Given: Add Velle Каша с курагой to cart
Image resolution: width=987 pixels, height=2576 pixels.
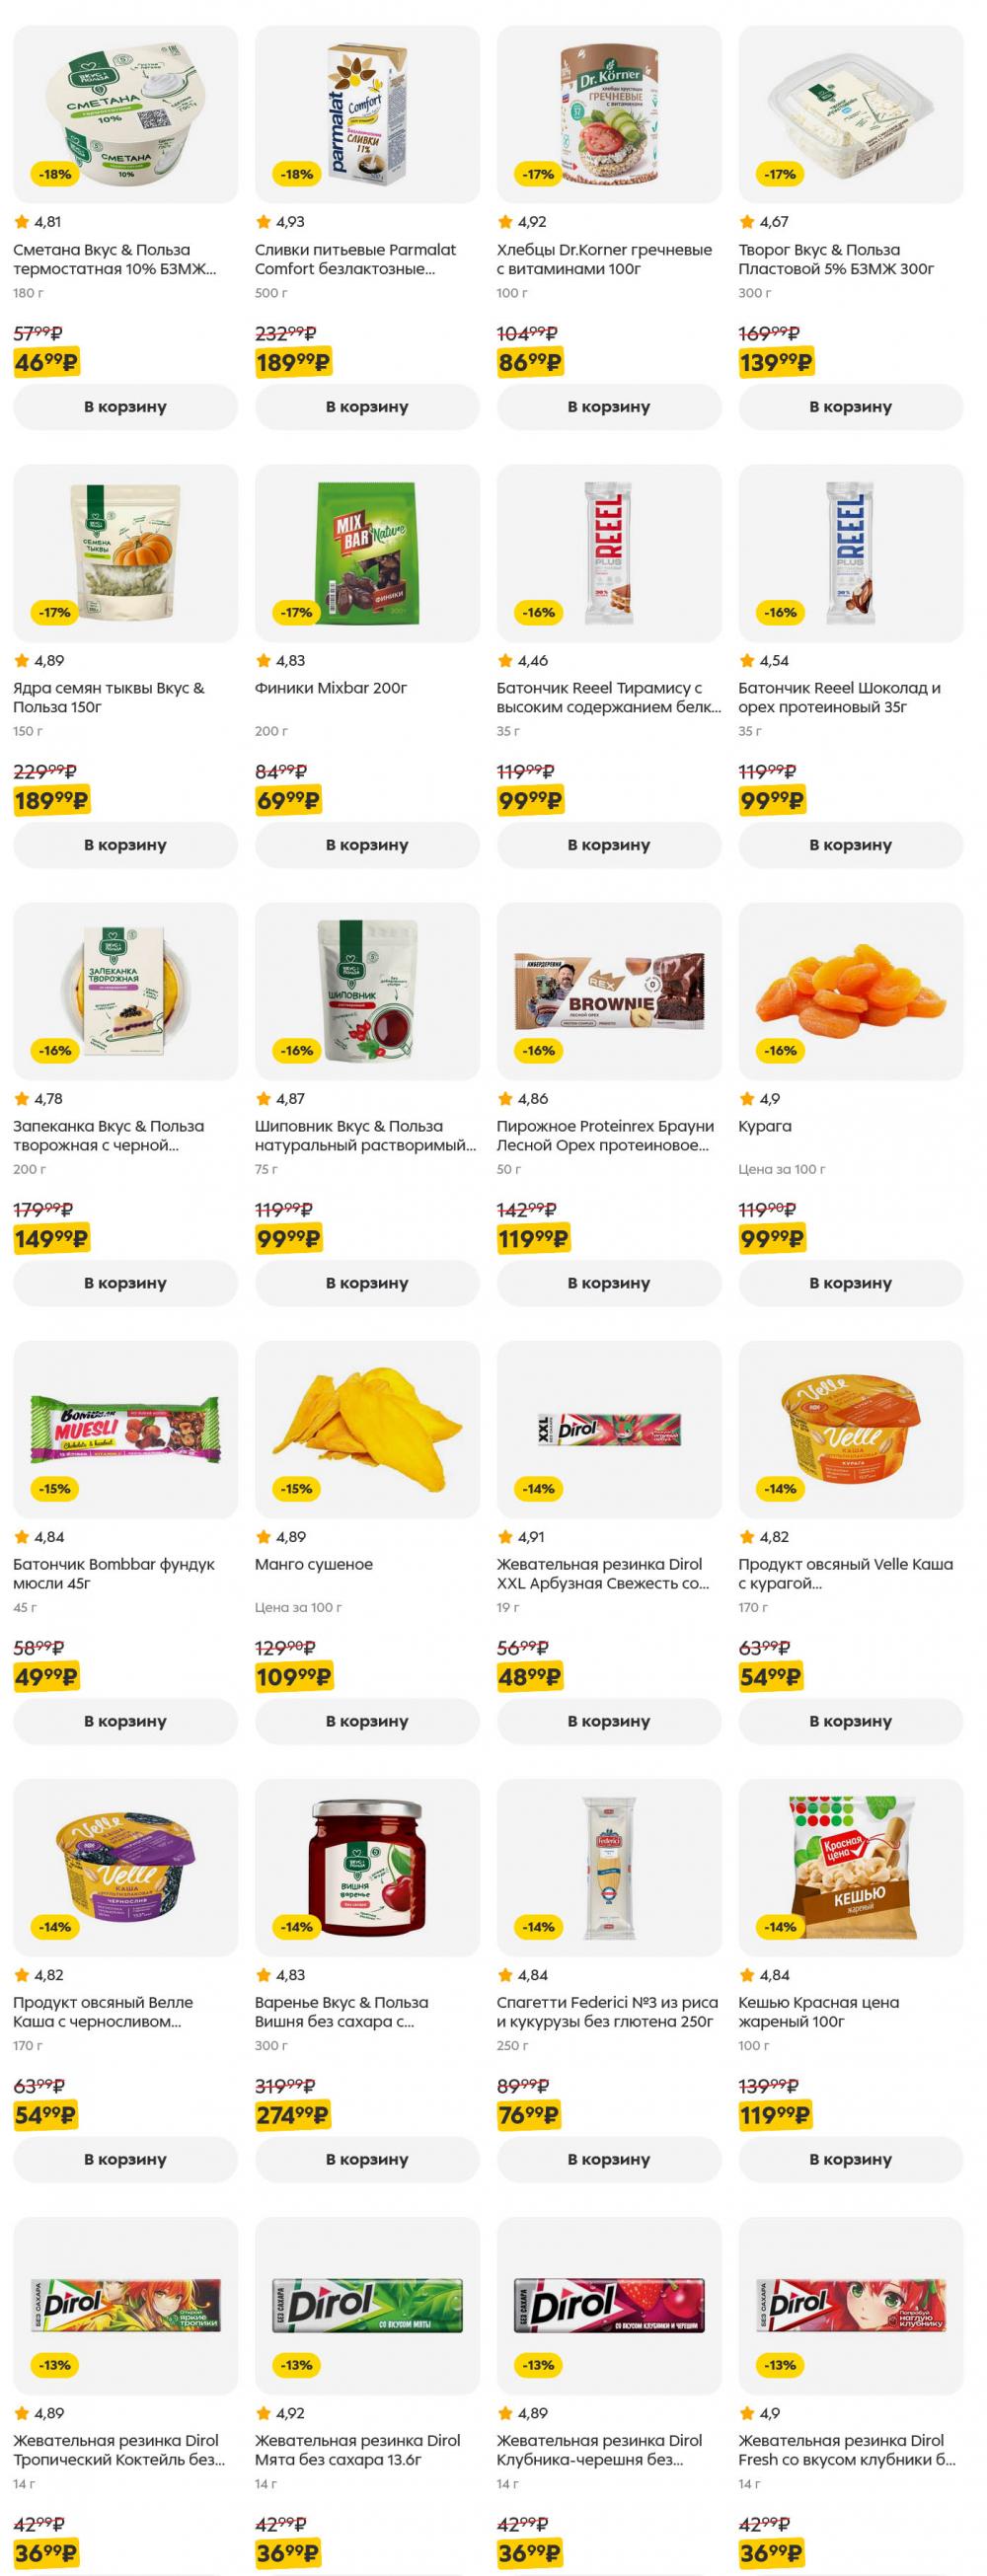Looking at the screenshot, I should tap(851, 1721).
